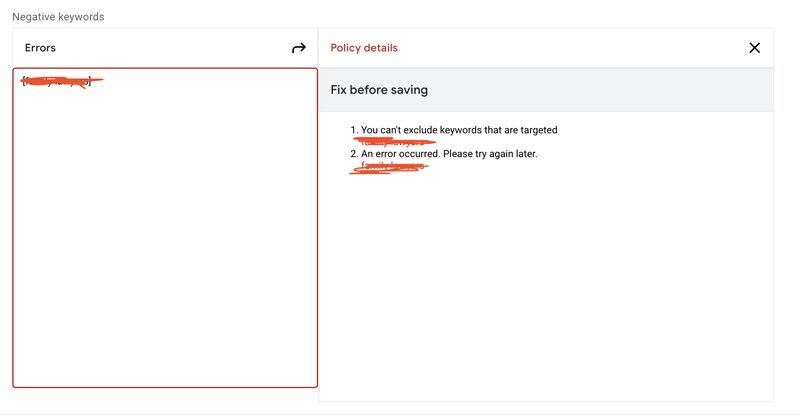The image size is (800, 417).
Task: Click the list number 2 marker
Action: click(354, 154)
